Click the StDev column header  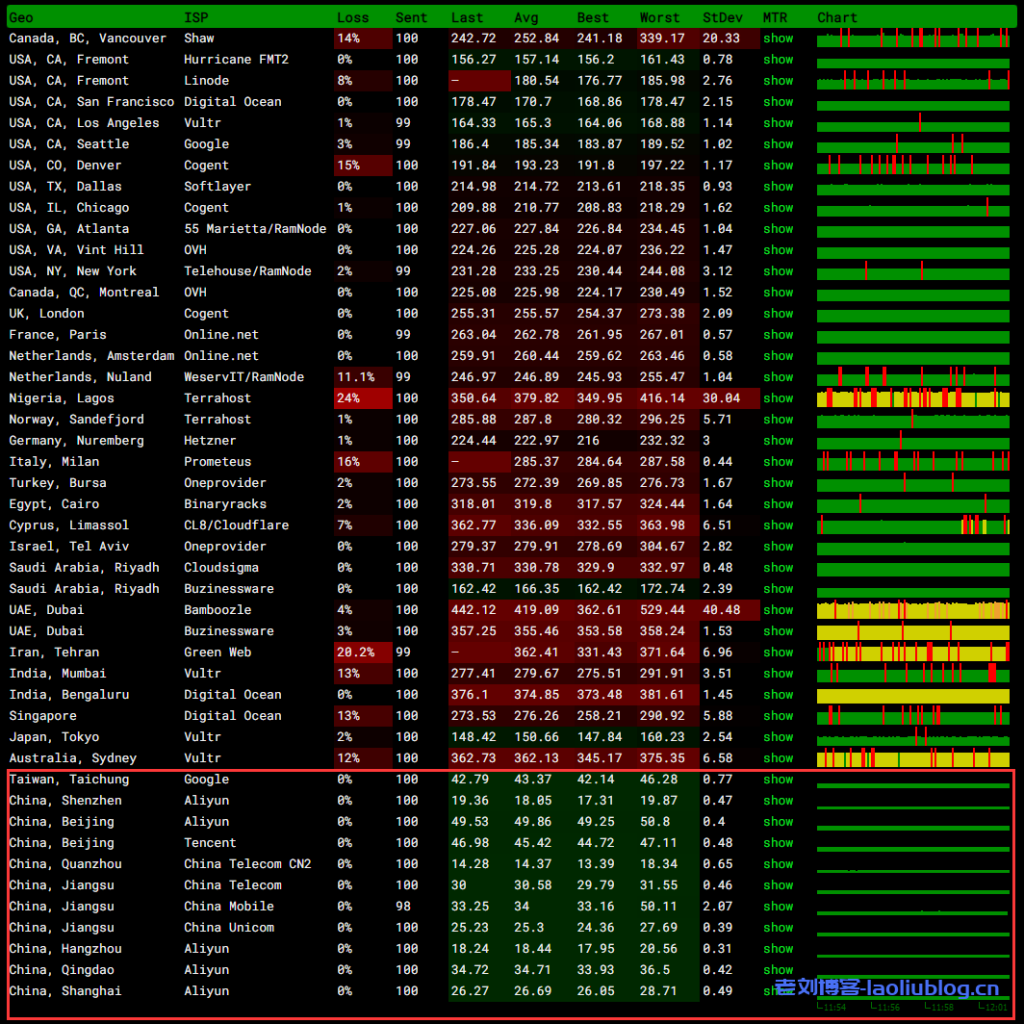click(x=722, y=17)
